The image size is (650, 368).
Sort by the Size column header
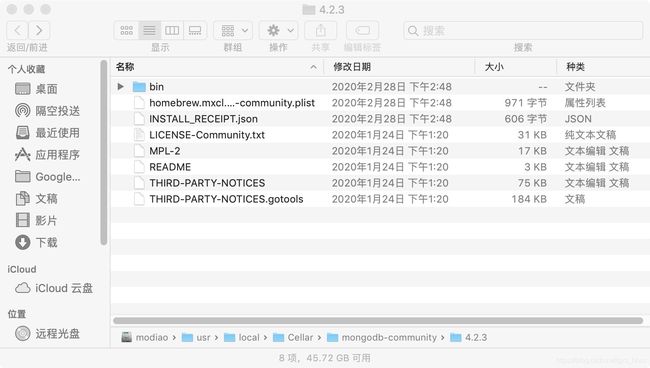[516, 67]
